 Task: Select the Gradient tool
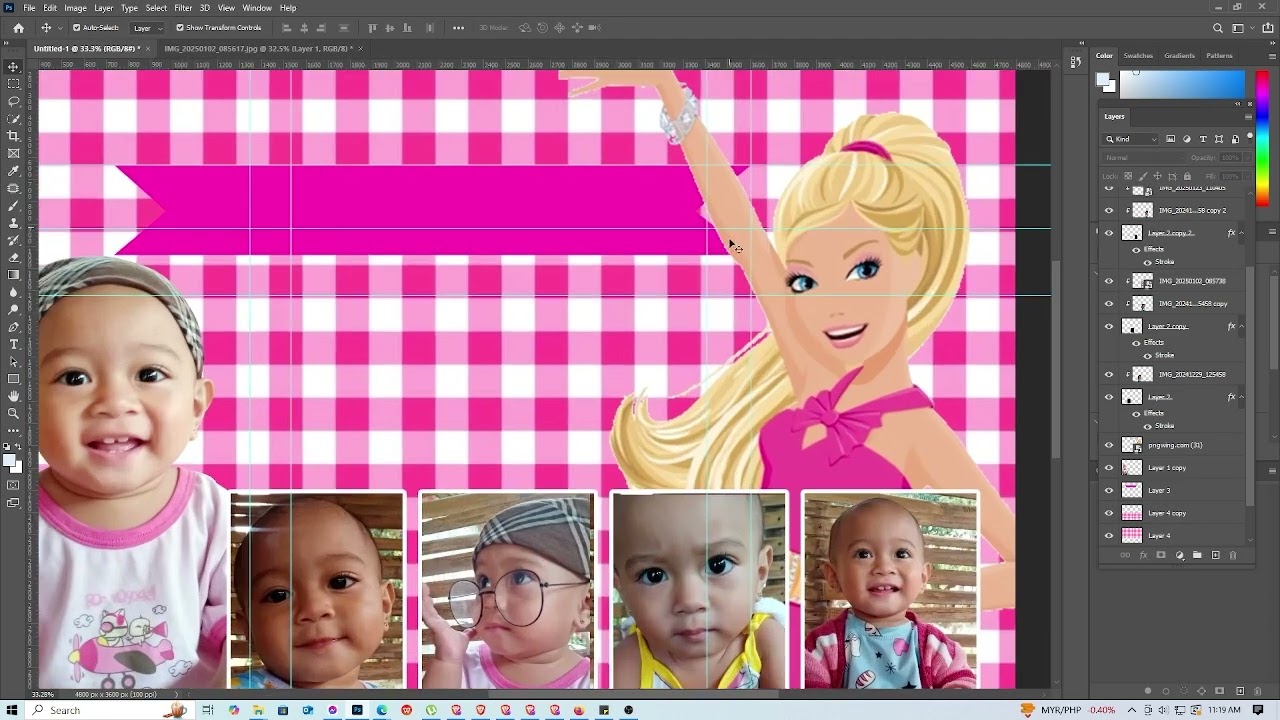click(x=13, y=275)
